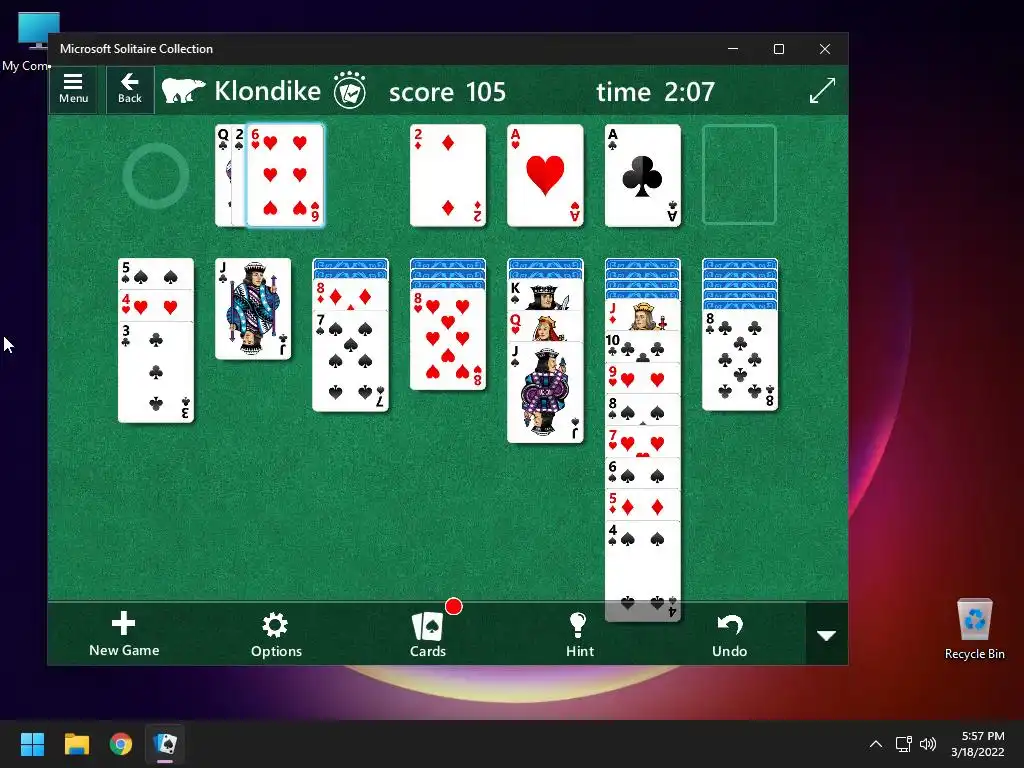Image resolution: width=1024 pixels, height=768 pixels.
Task: Click the polar bear theme icon
Action: point(183,91)
